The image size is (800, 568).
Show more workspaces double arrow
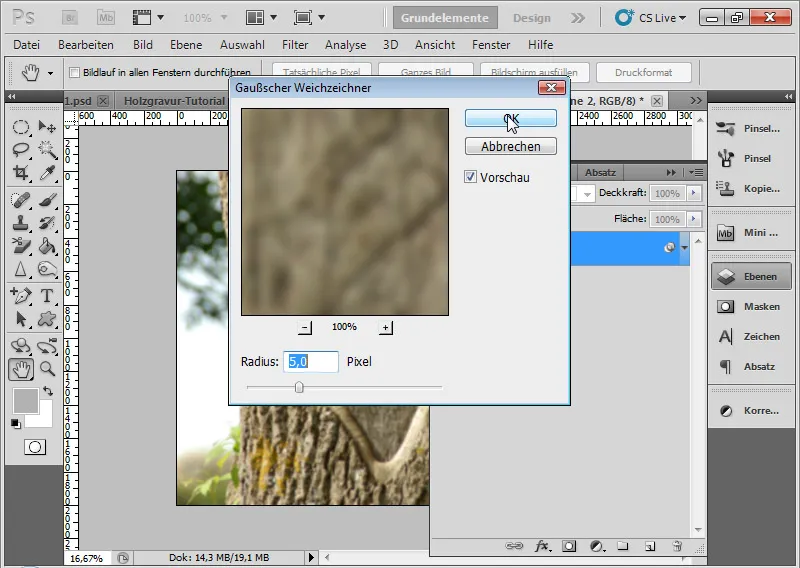coord(578,18)
